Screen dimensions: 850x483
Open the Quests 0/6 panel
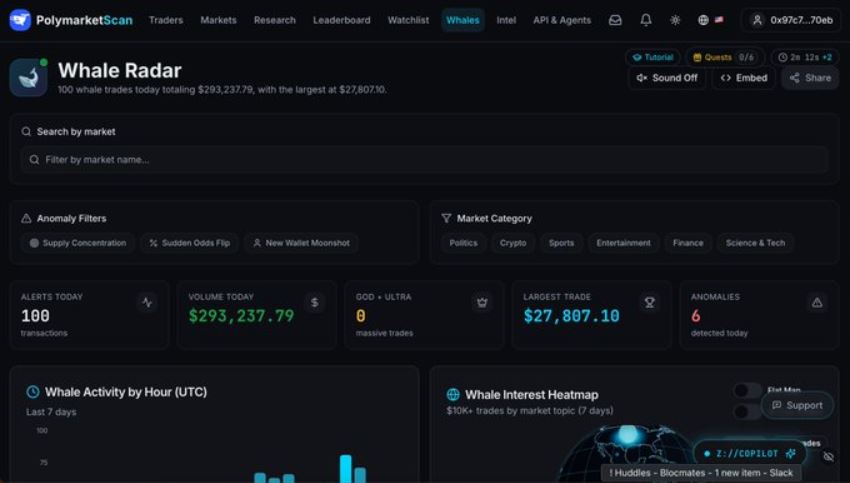click(x=723, y=57)
